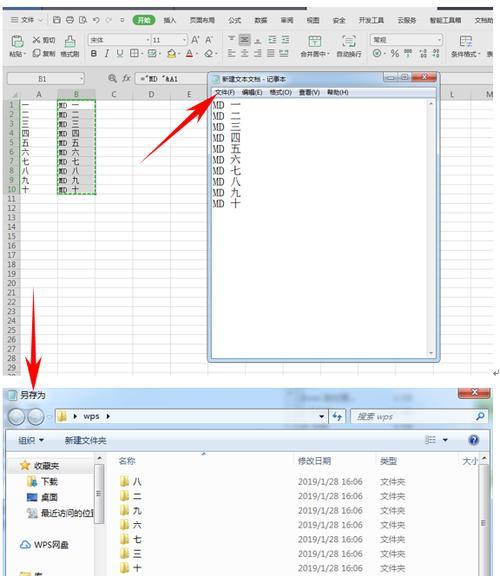
Task: Open the font size dropdown showing 11
Action: [x=184, y=40]
